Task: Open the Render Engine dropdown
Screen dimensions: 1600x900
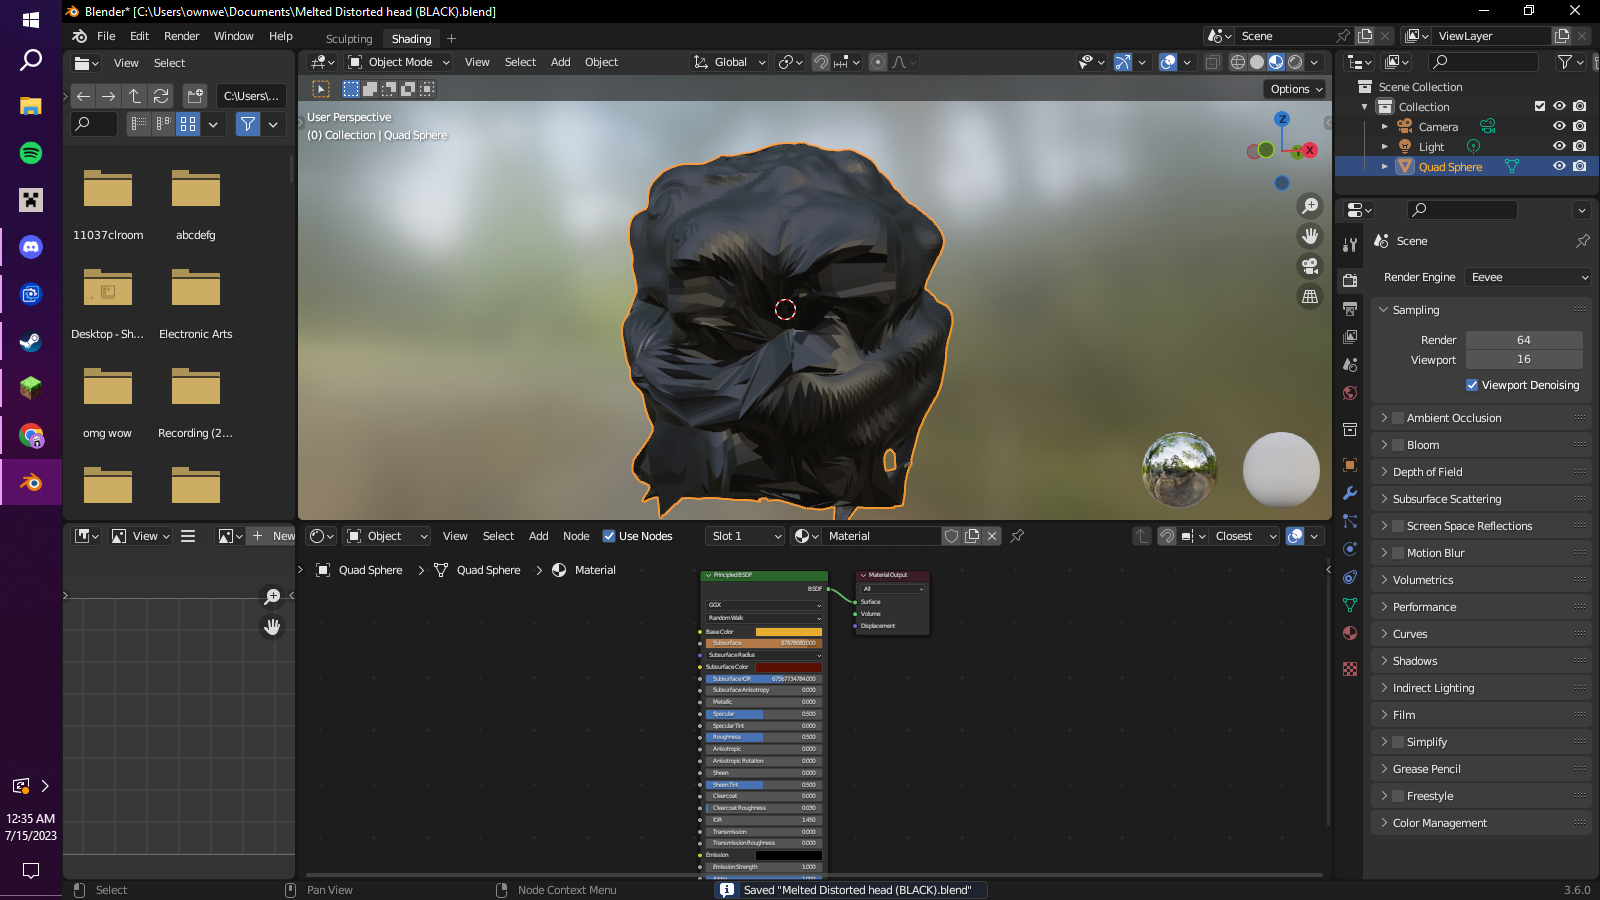Action: 1527,277
